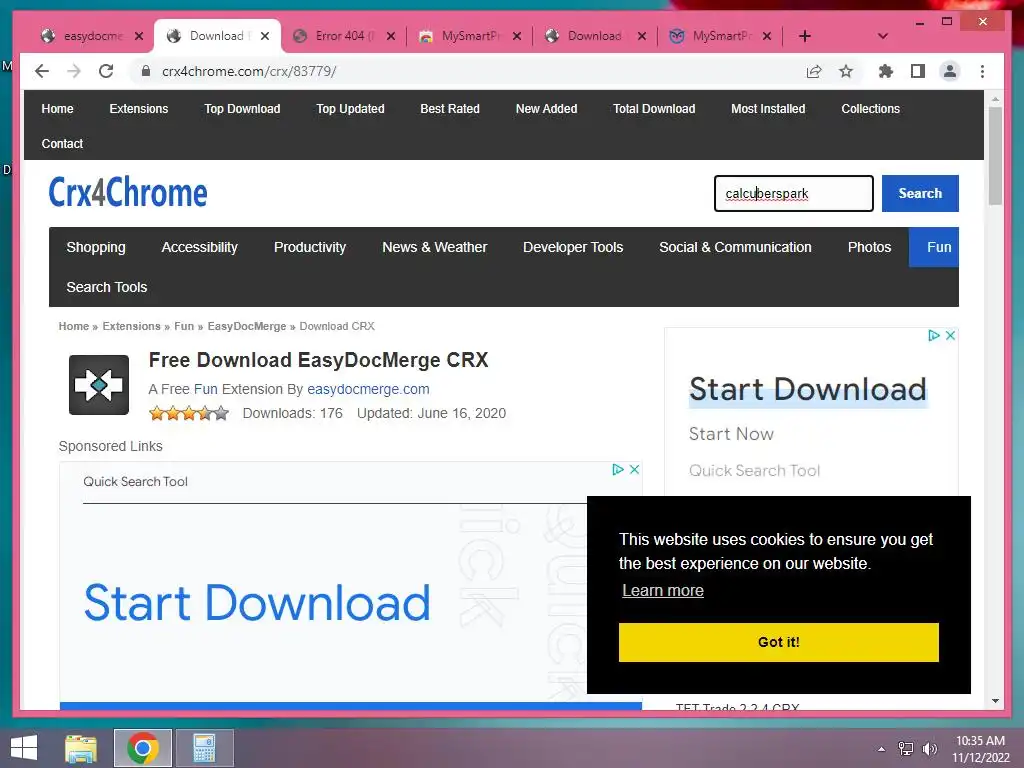Close the Error 404 tab

[x=391, y=36]
